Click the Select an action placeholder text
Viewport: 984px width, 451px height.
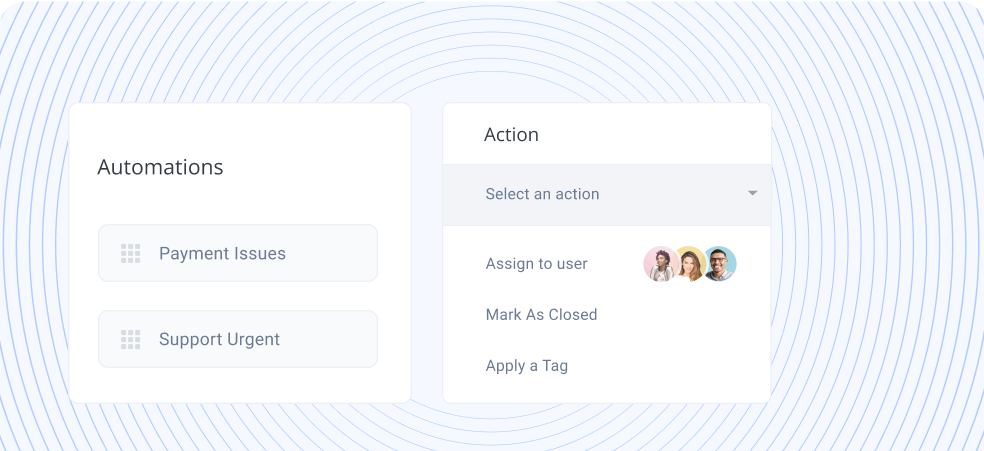542,195
